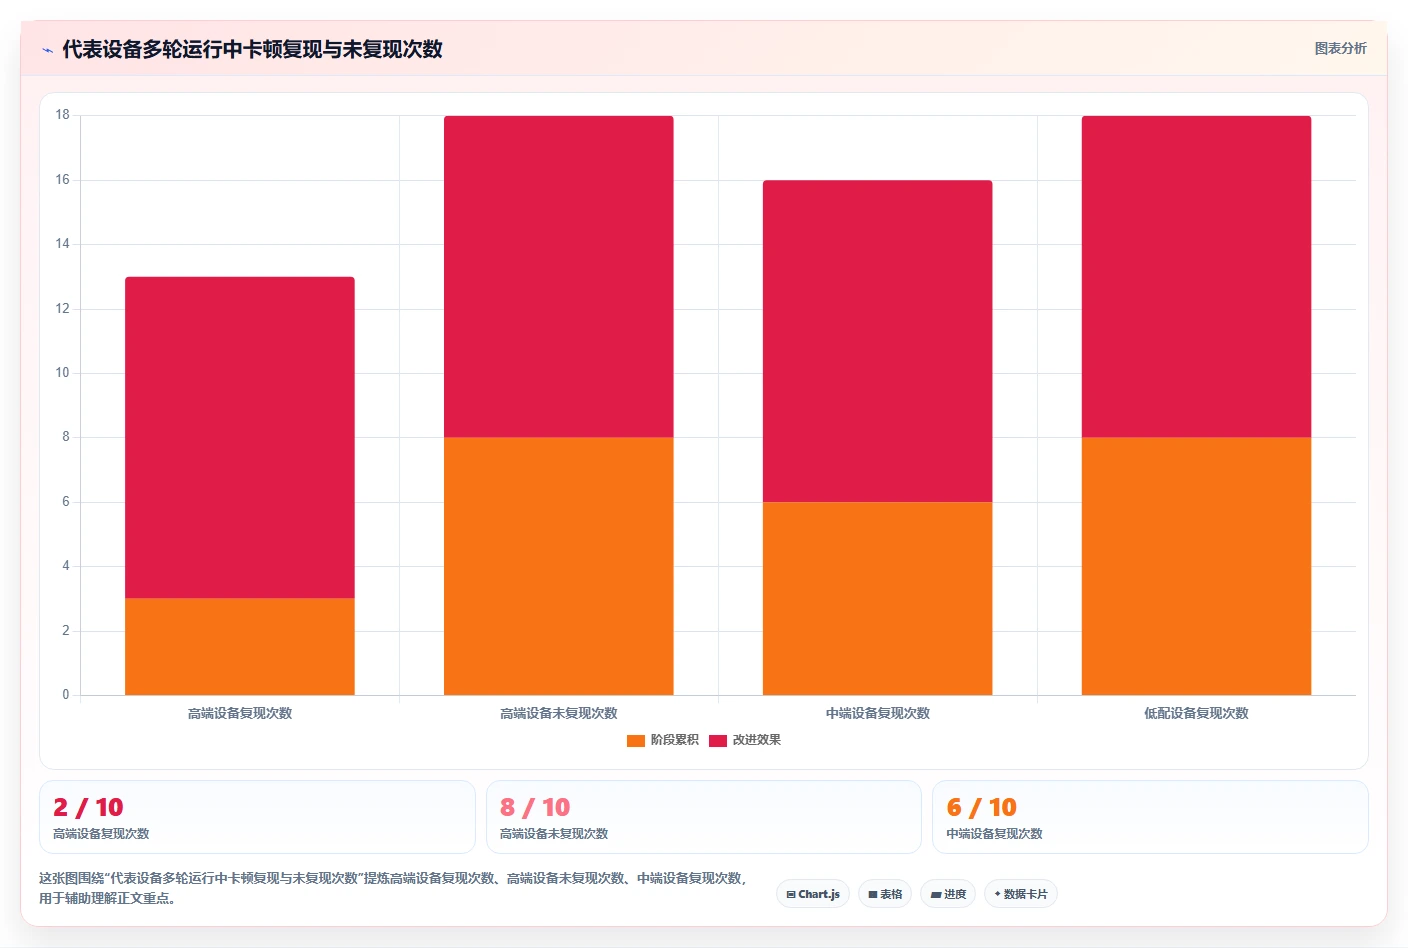Click the orange 阶段累积 legend swatch
Viewport: 1408px width, 948px height.
636,740
